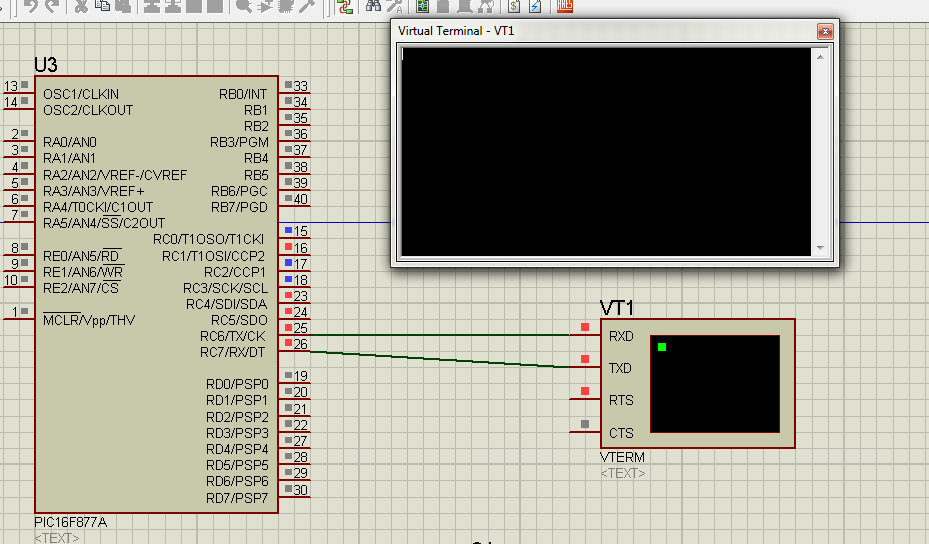Click the Cut scissors icon
929x544 pixels.
[x=81, y=5]
